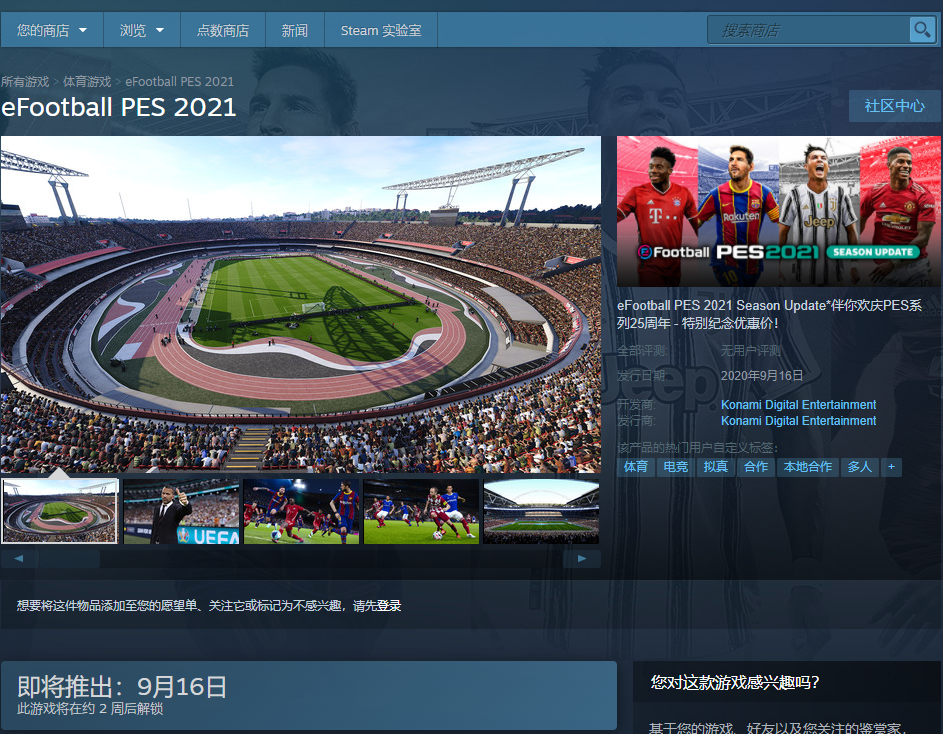The width and height of the screenshot is (943, 734).
Task: Click the 登录 link
Action: click(x=389, y=606)
